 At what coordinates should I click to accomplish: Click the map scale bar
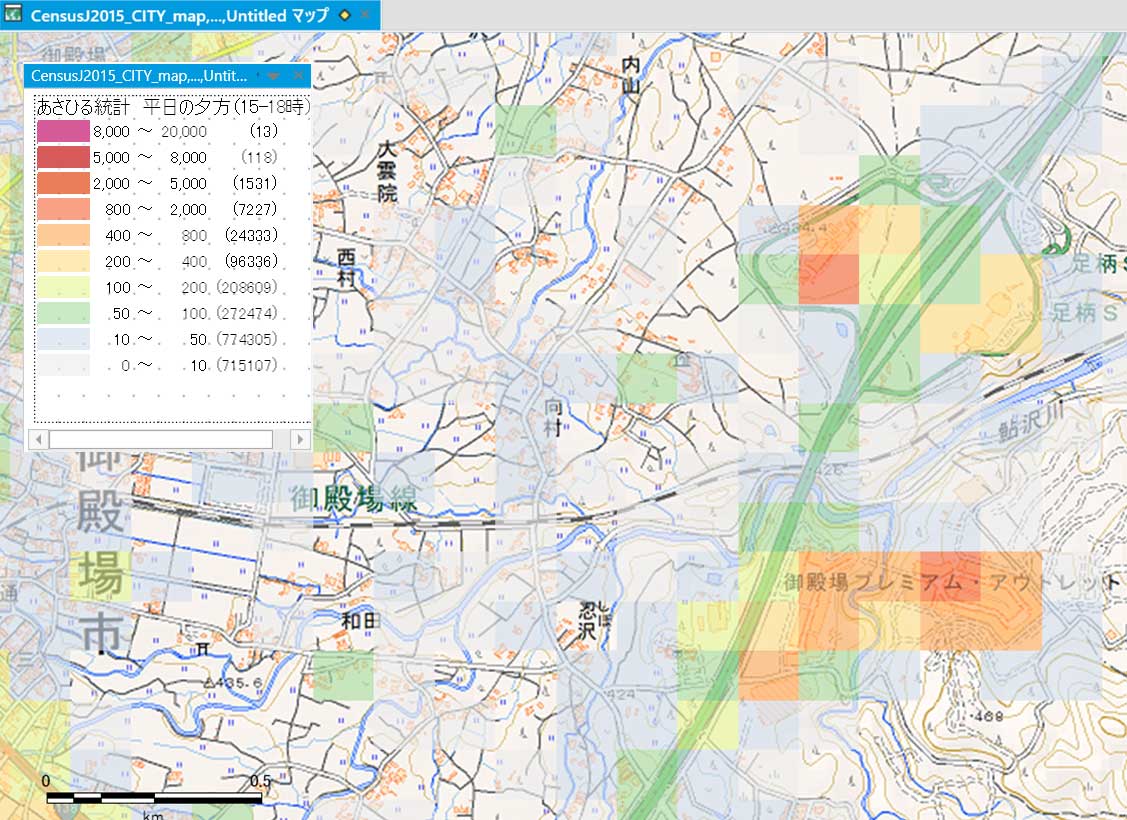[154, 798]
